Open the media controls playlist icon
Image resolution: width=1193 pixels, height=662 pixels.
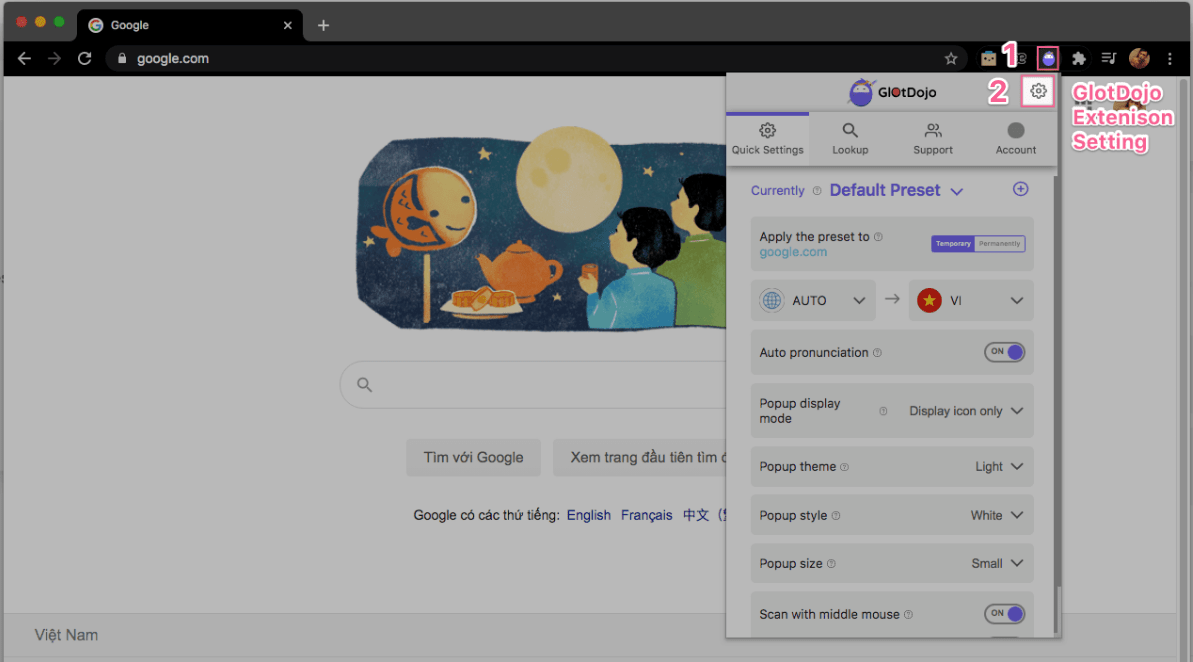(1109, 59)
